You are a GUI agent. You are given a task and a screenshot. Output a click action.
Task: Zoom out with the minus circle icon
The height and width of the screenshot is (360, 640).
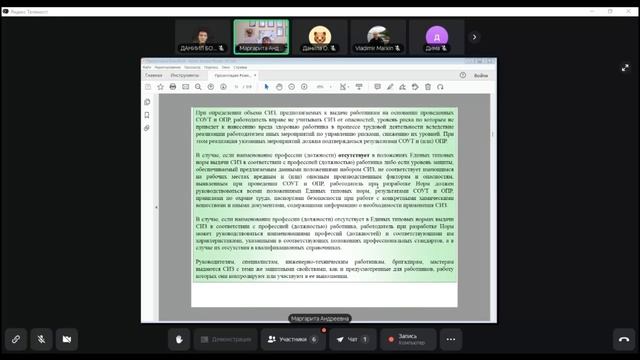coord(291,87)
